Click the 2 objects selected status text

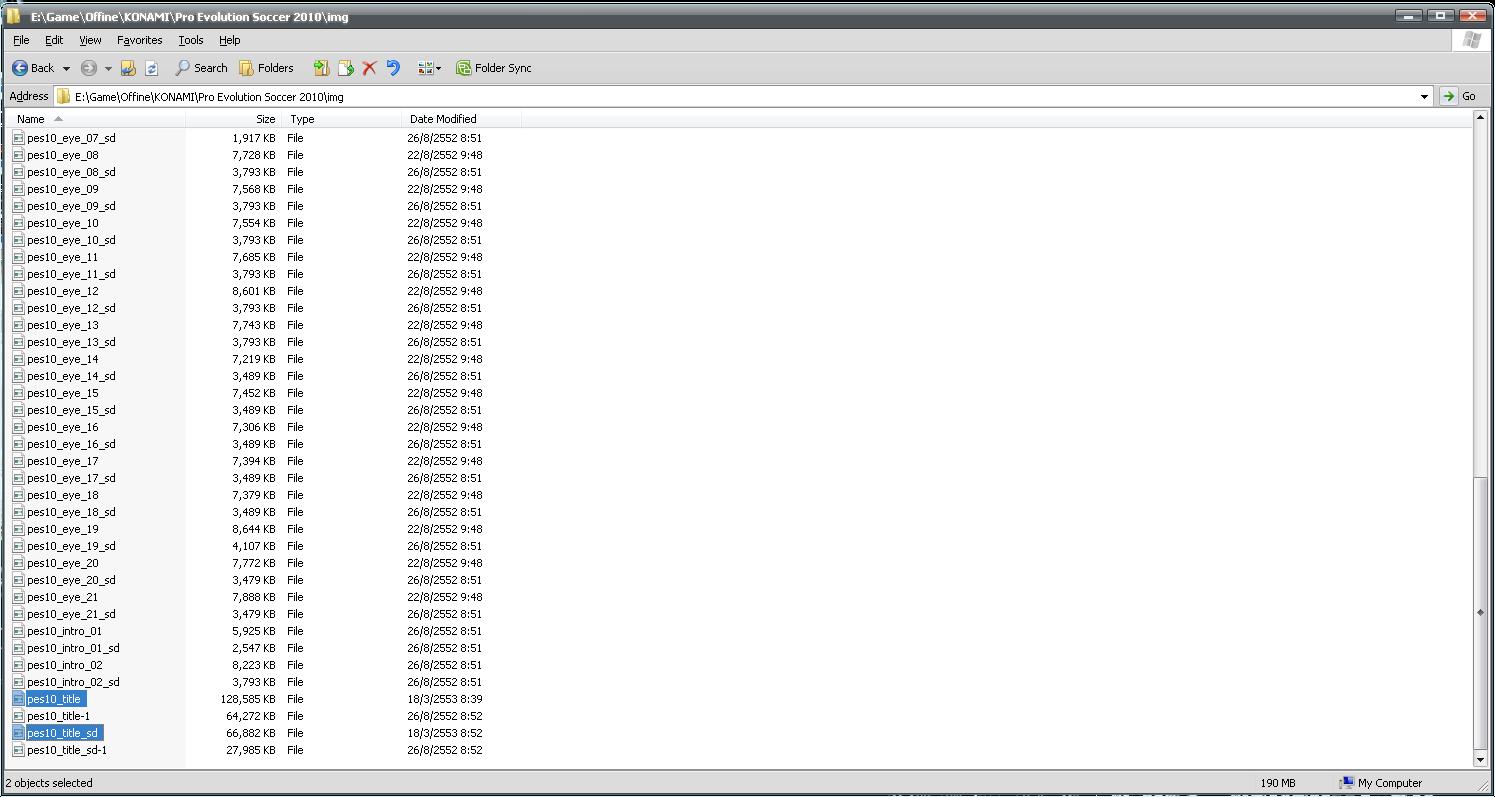click(49, 783)
